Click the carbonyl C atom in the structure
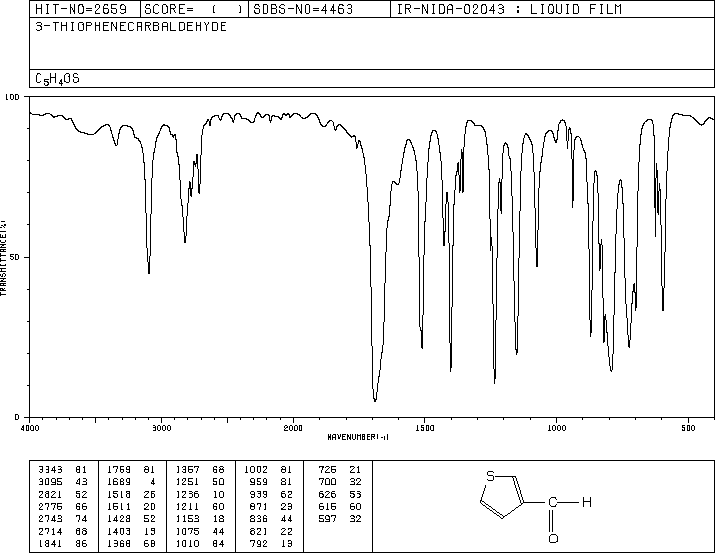This screenshot has width=715, height=553. 553,502
